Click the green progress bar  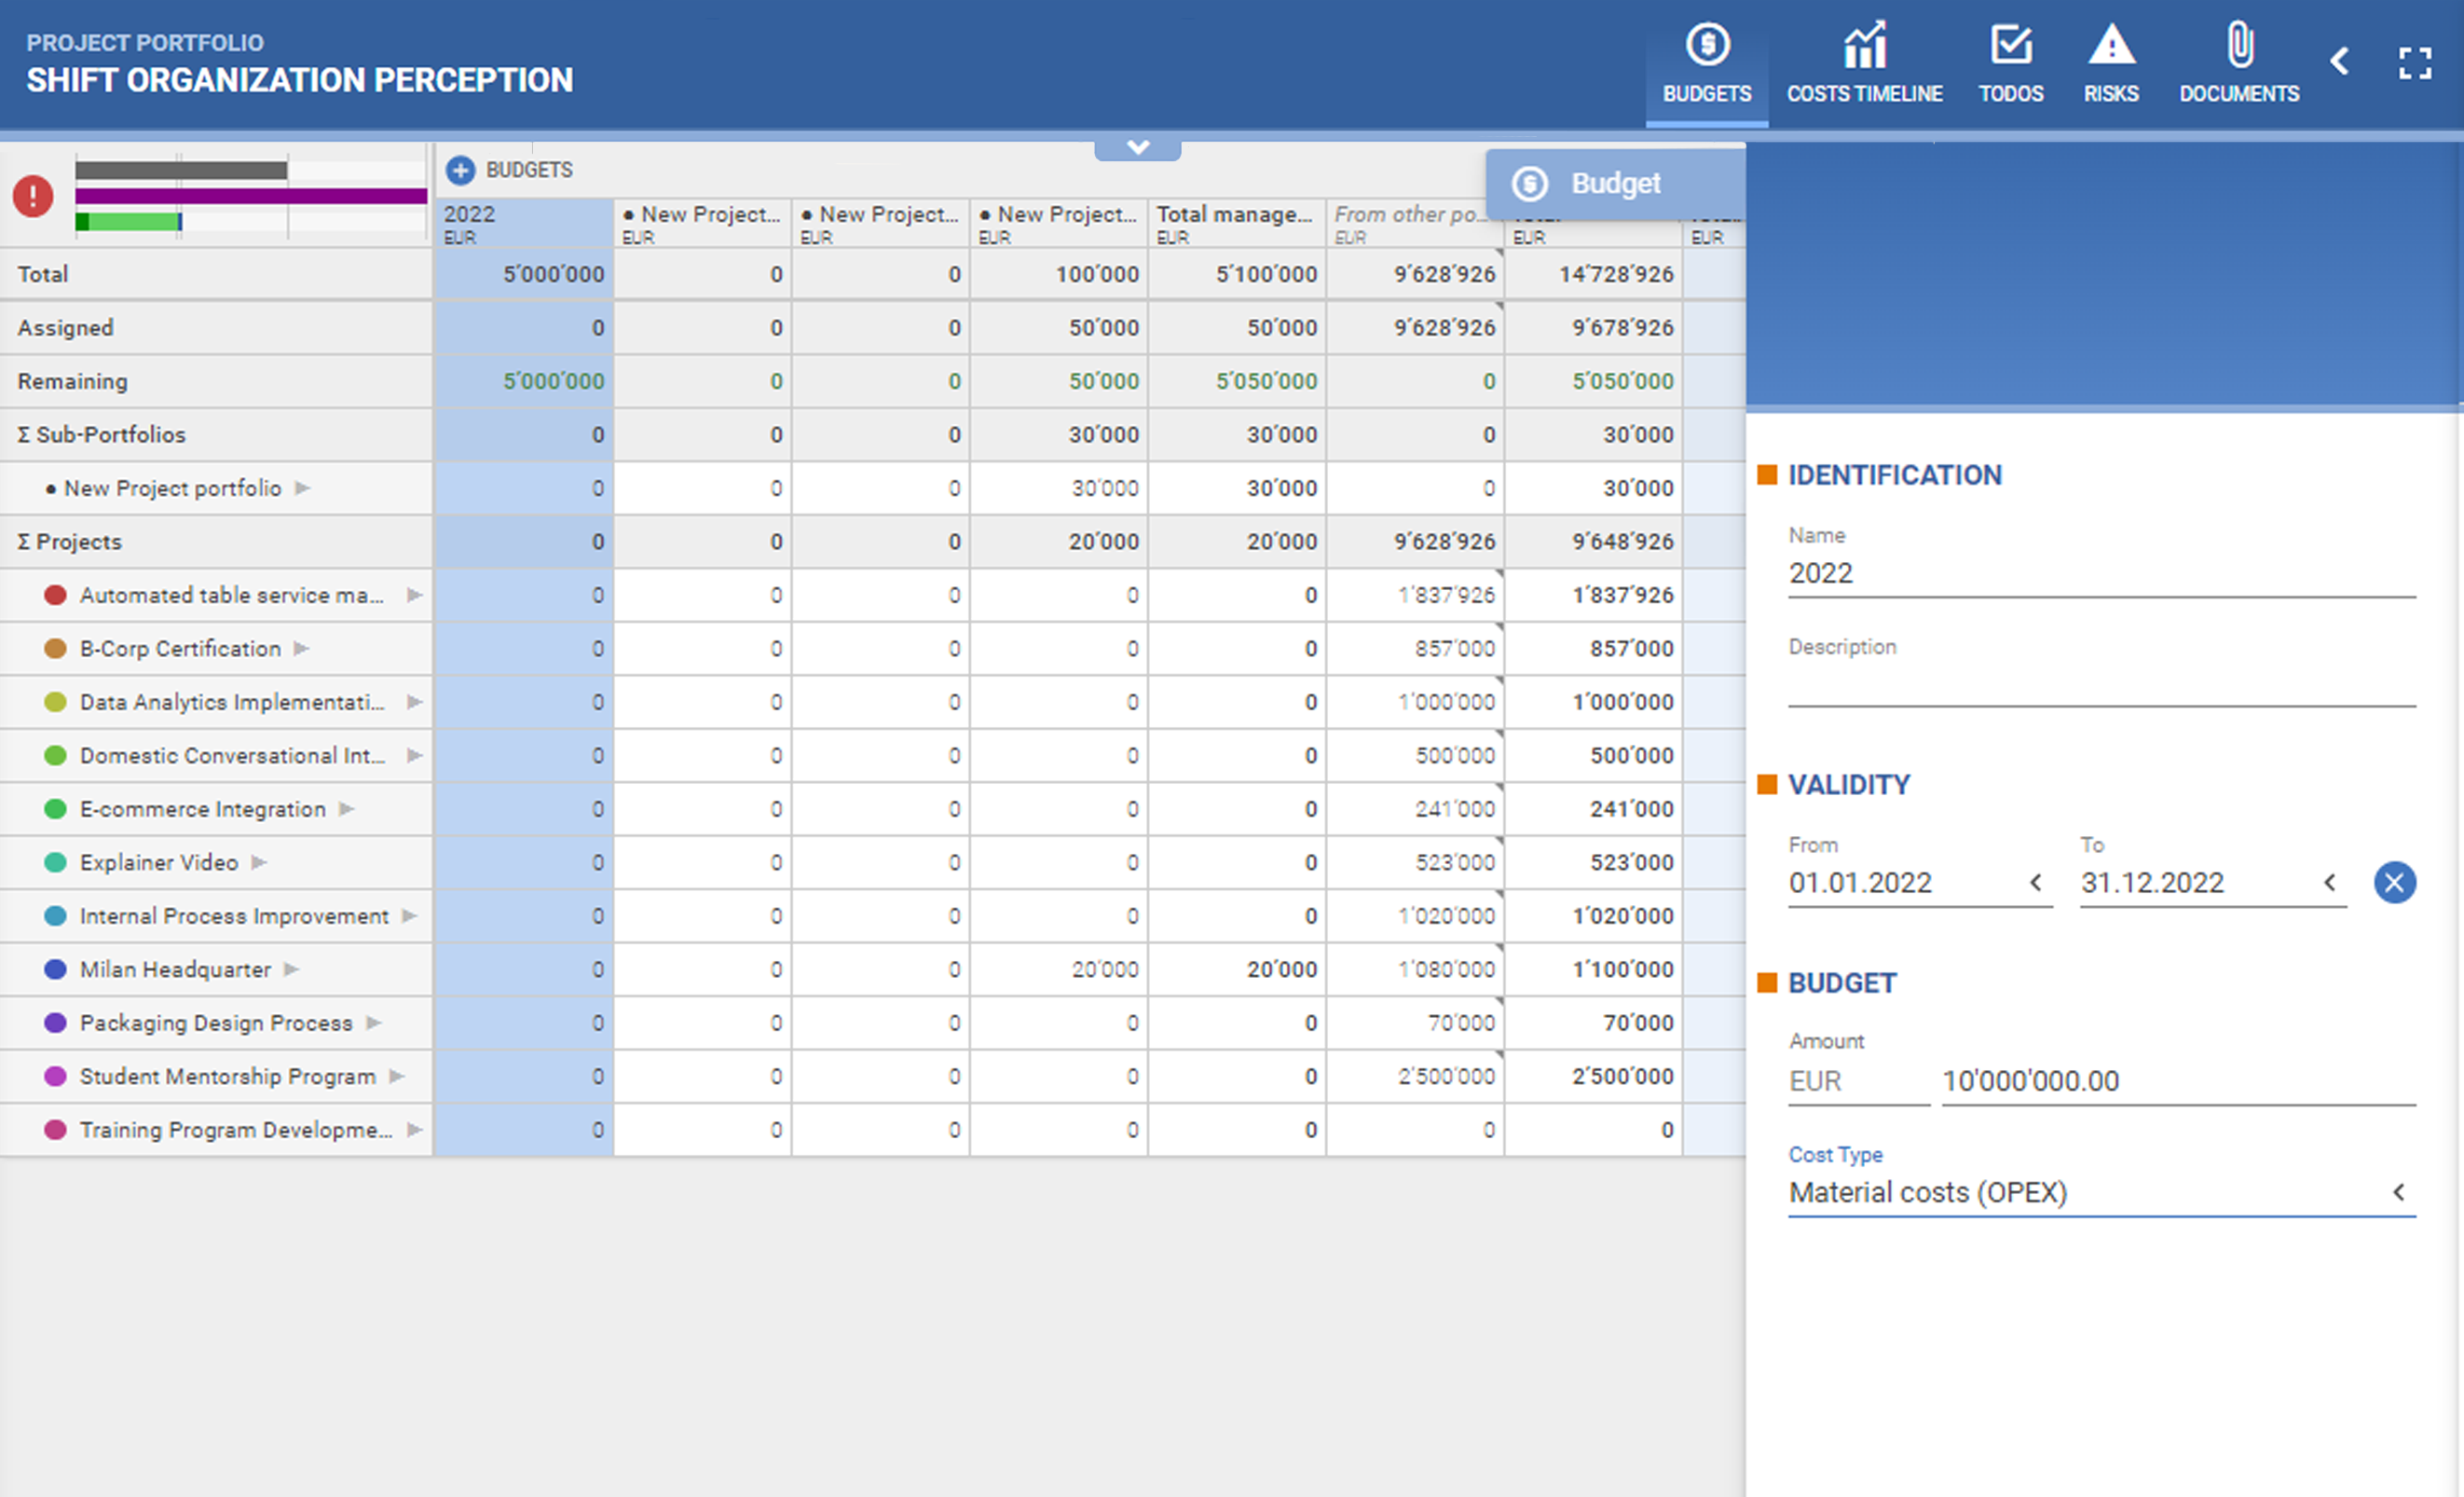pos(128,221)
